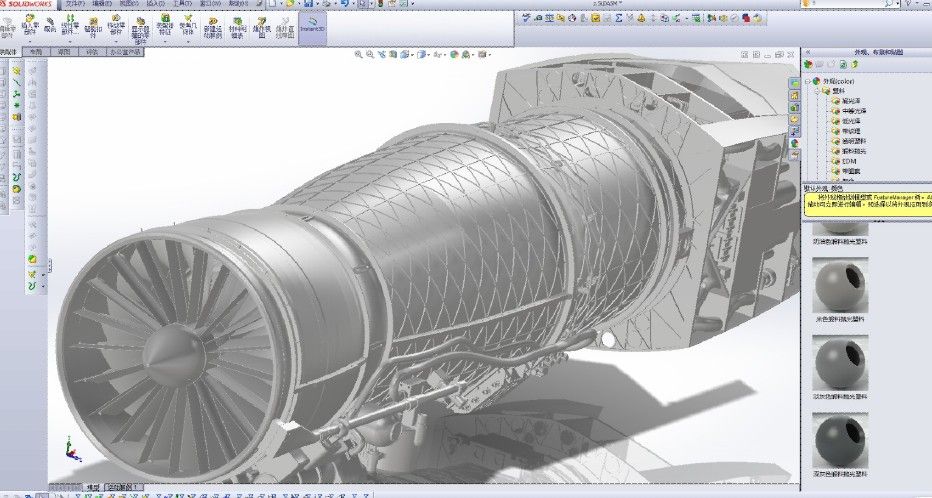932x498 pixels.
Task: Expand View Settings dropdown
Action: 490,55
